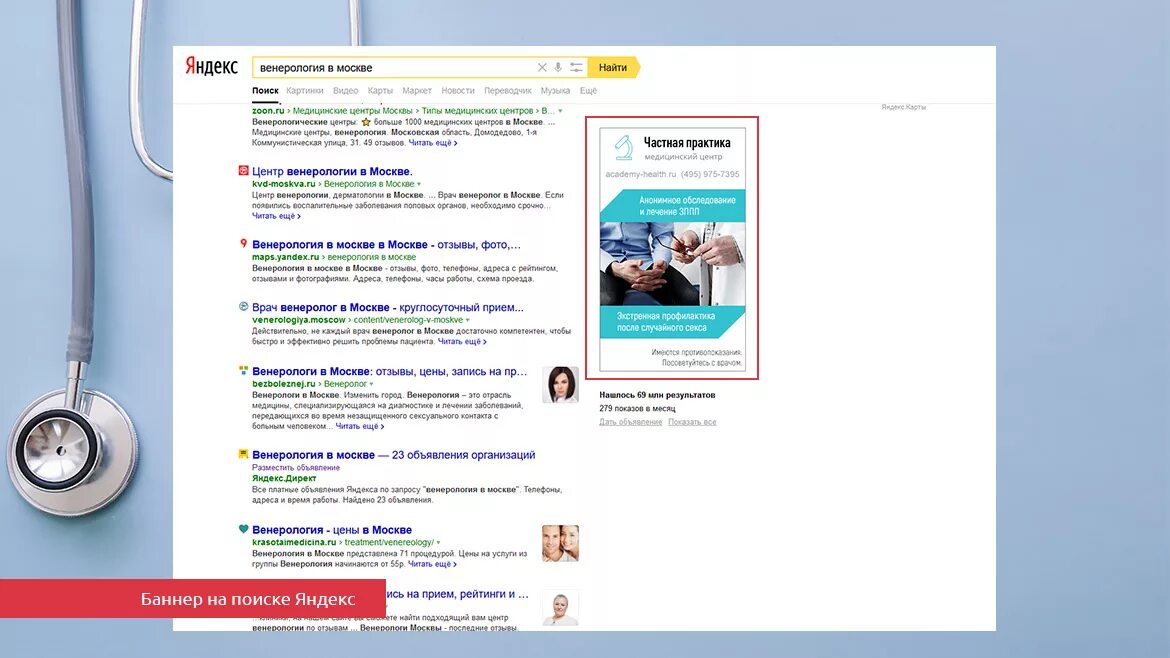The image size is (1170, 658).
Task: Expand zoon.ru result dropdown arrow
Action: pyautogui.click(x=560, y=111)
